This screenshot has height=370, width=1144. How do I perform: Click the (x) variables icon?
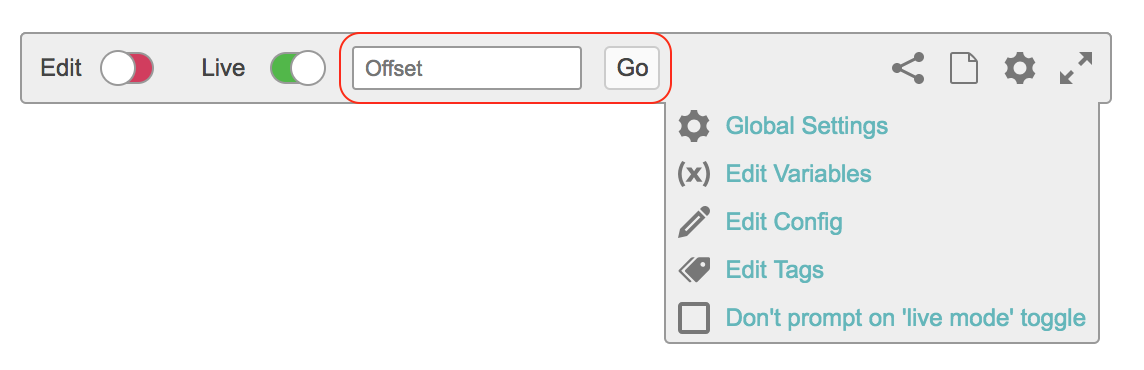pyautogui.click(x=693, y=174)
